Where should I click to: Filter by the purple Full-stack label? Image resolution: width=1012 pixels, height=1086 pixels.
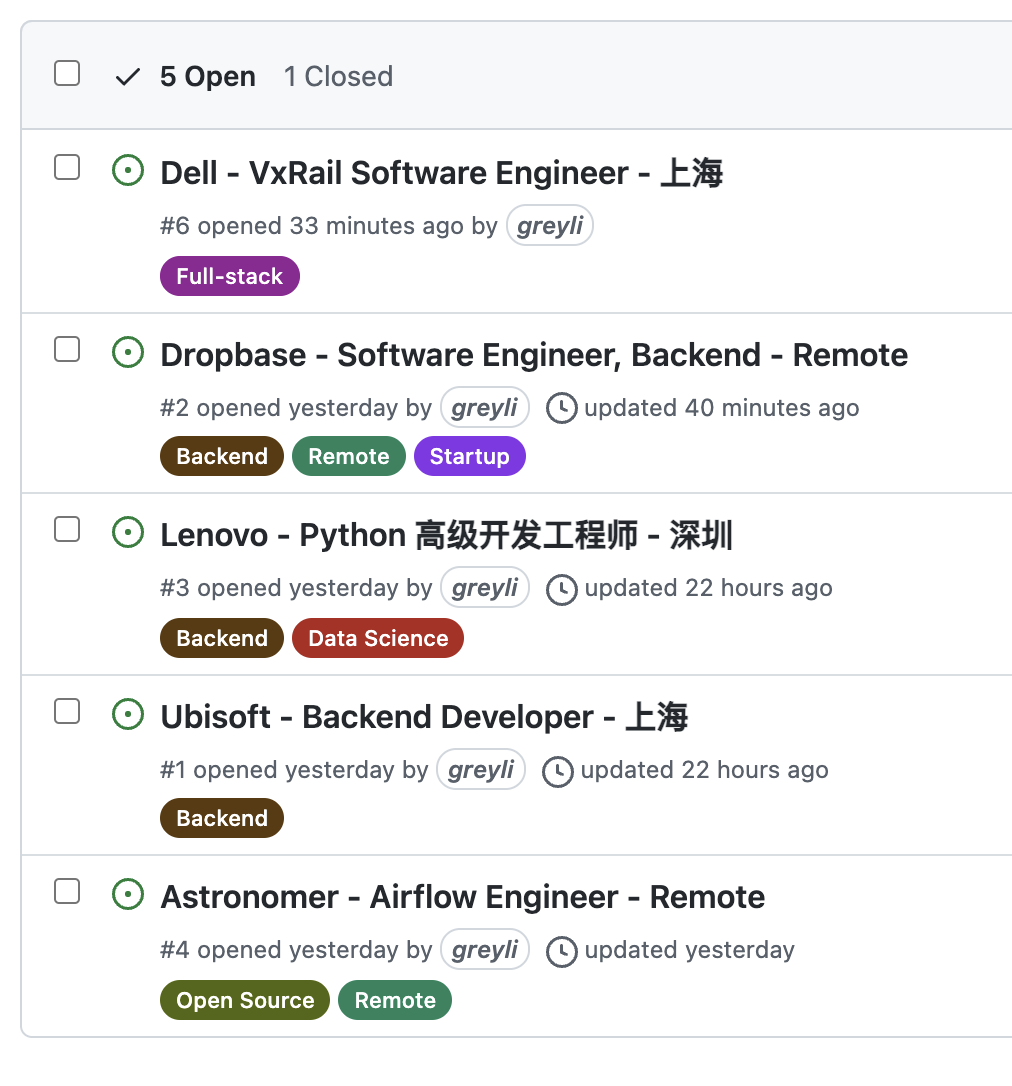pyautogui.click(x=230, y=277)
